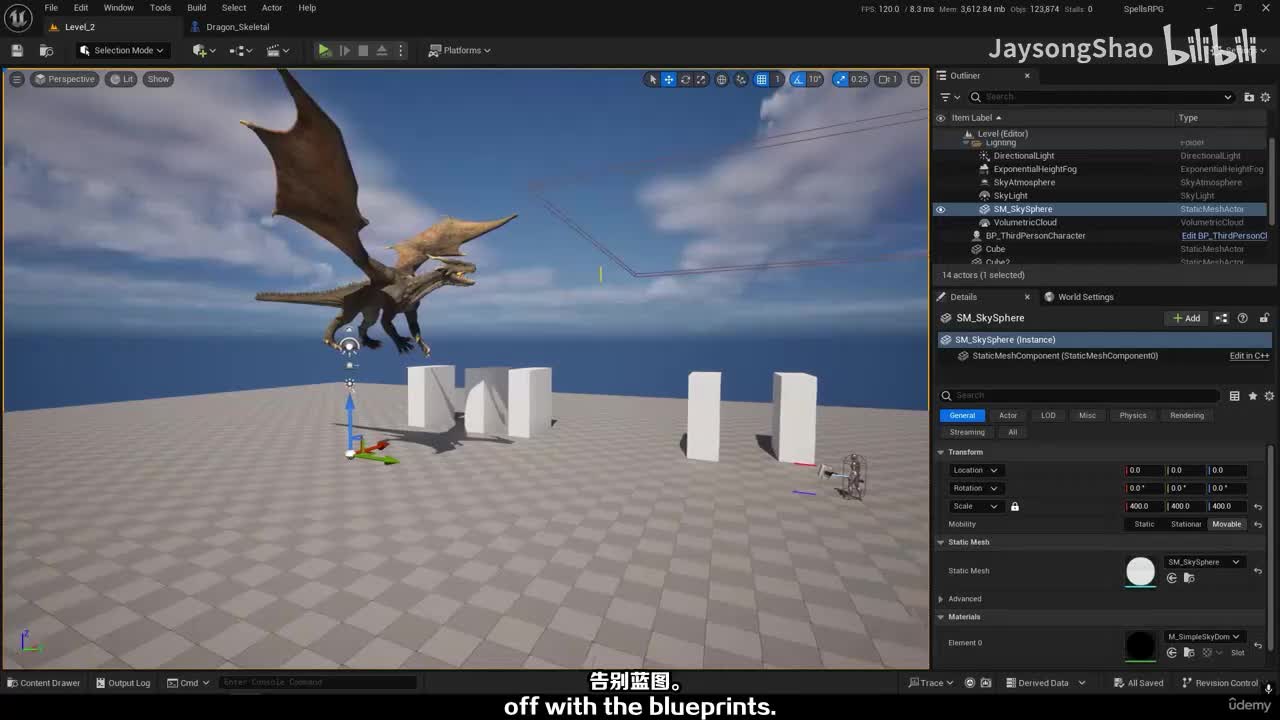Select ExponentialHeightFog in the Outliner
The height and width of the screenshot is (720, 1280).
point(1035,169)
